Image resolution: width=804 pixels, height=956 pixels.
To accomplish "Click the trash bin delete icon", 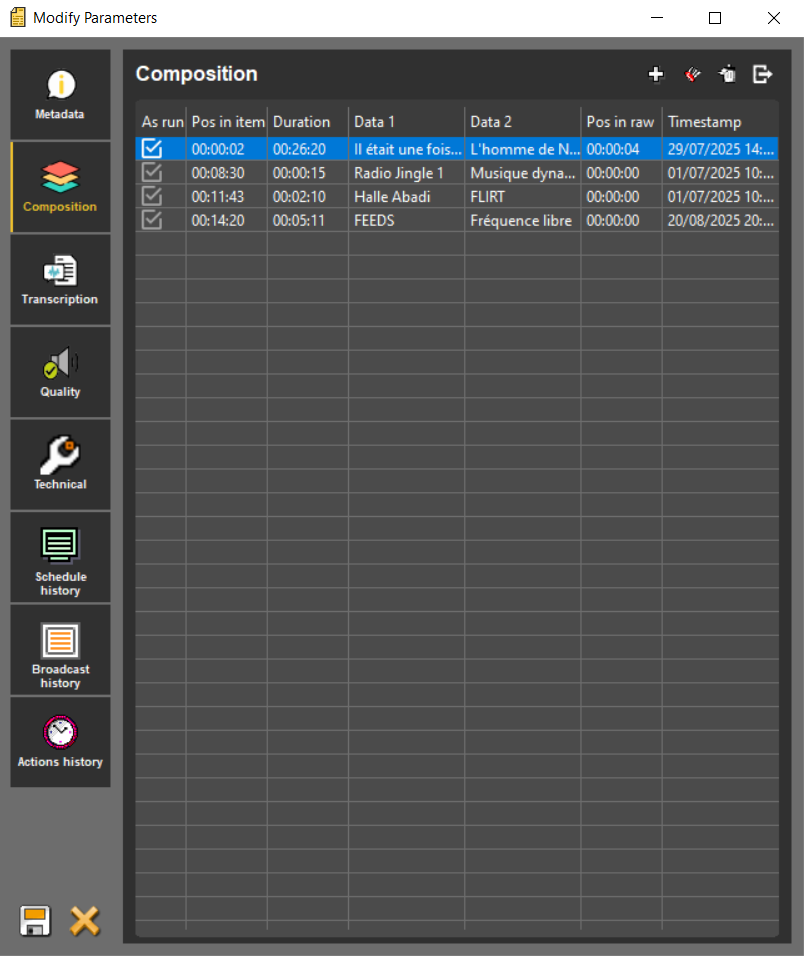I will (x=728, y=74).
